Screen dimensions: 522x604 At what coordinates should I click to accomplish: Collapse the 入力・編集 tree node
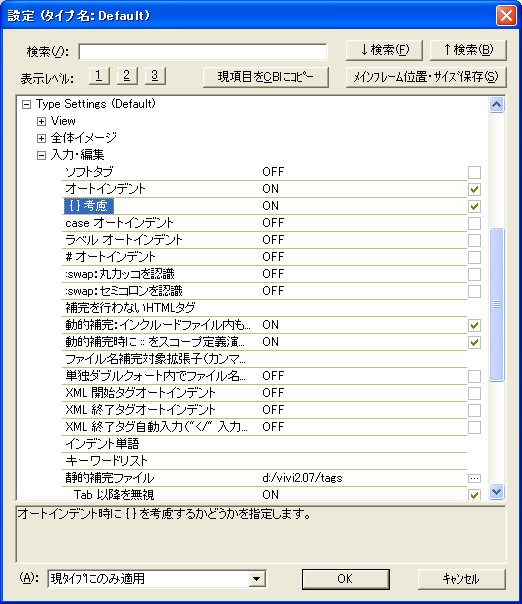click(x=41, y=155)
